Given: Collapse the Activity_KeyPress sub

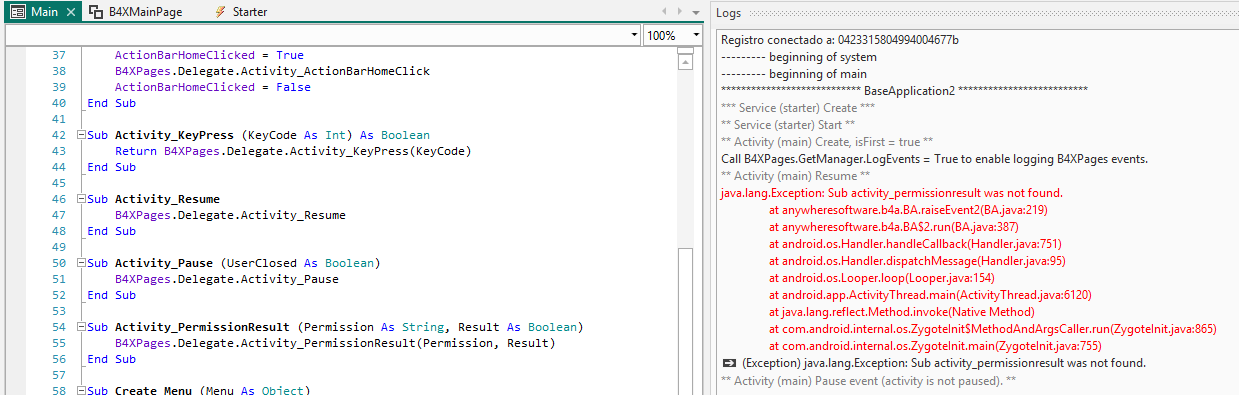Looking at the screenshot, I should point(81,135).
